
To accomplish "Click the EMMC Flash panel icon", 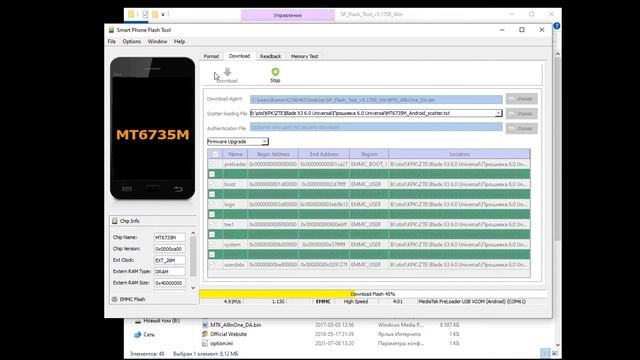I will [115, 299].
